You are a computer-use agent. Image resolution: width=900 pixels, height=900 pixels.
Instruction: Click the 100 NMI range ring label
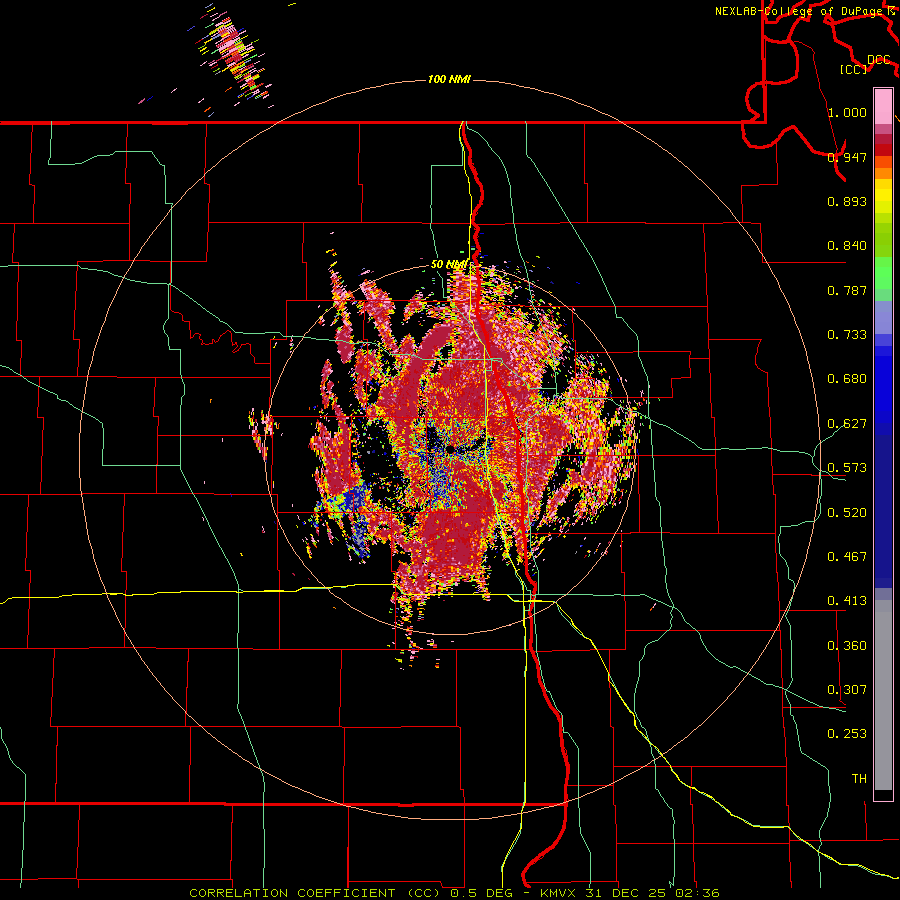click(449, 79)
